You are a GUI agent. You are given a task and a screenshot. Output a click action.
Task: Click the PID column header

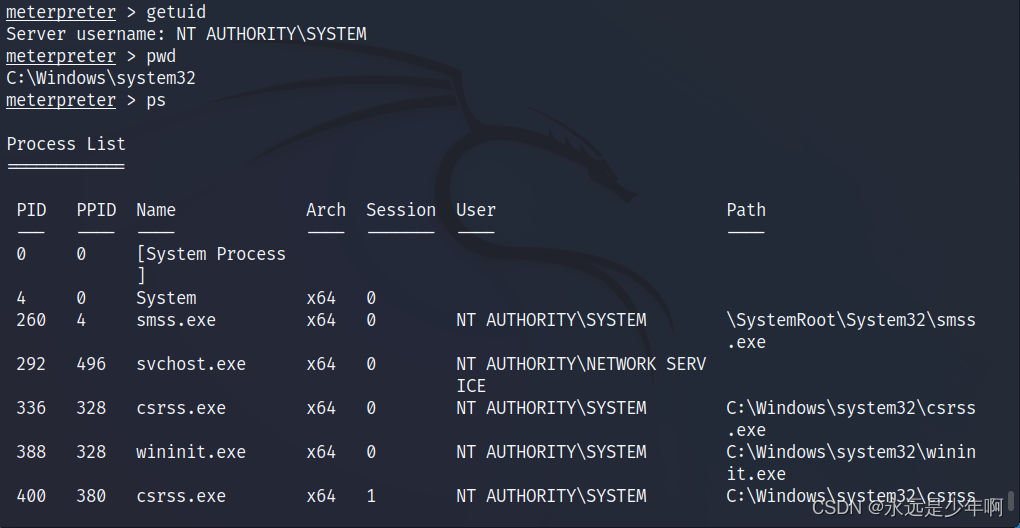pyautogui.click(x=31, y=210)
